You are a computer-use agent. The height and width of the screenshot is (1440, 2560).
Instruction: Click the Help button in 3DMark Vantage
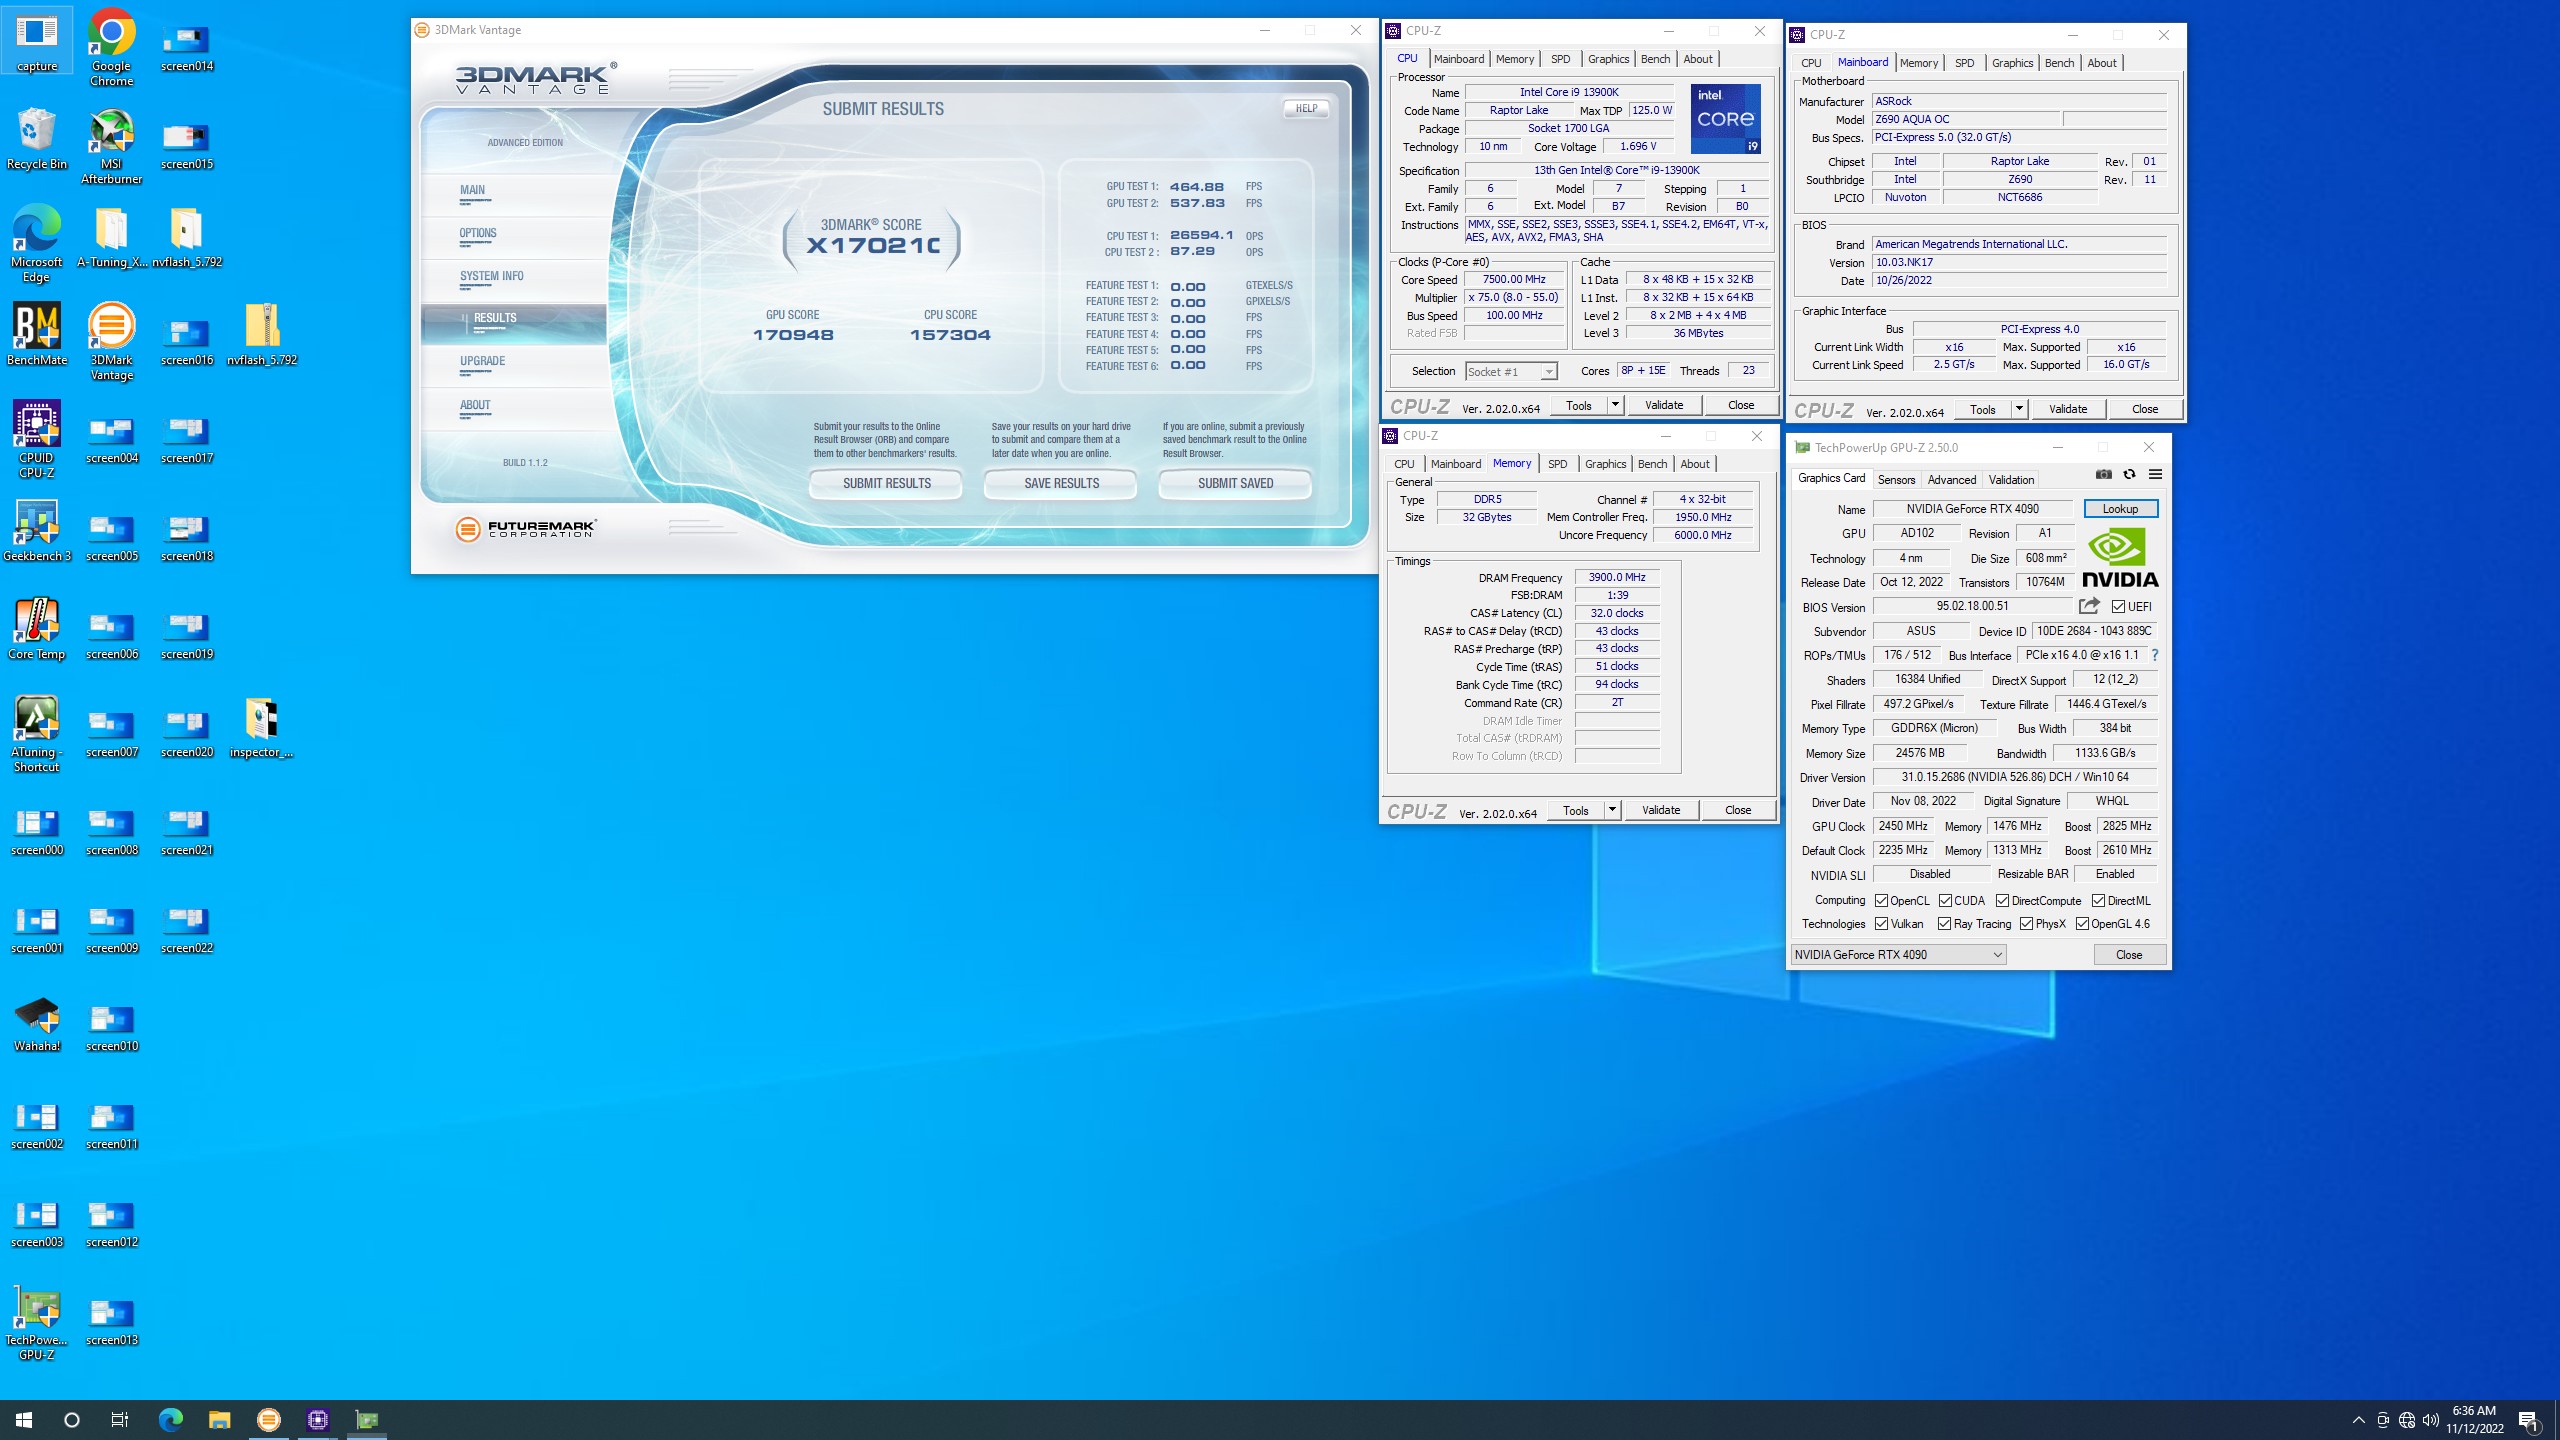tap(1306, 109)
